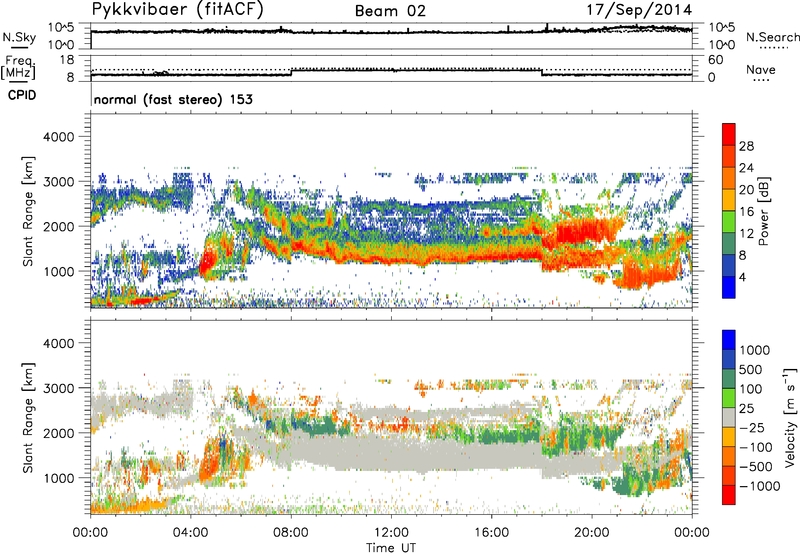The width and height of the screenshot is (800, 554).
Task: Click the 'Pykkvibaer (fitACF)' title text
Action: click(178, 9)
